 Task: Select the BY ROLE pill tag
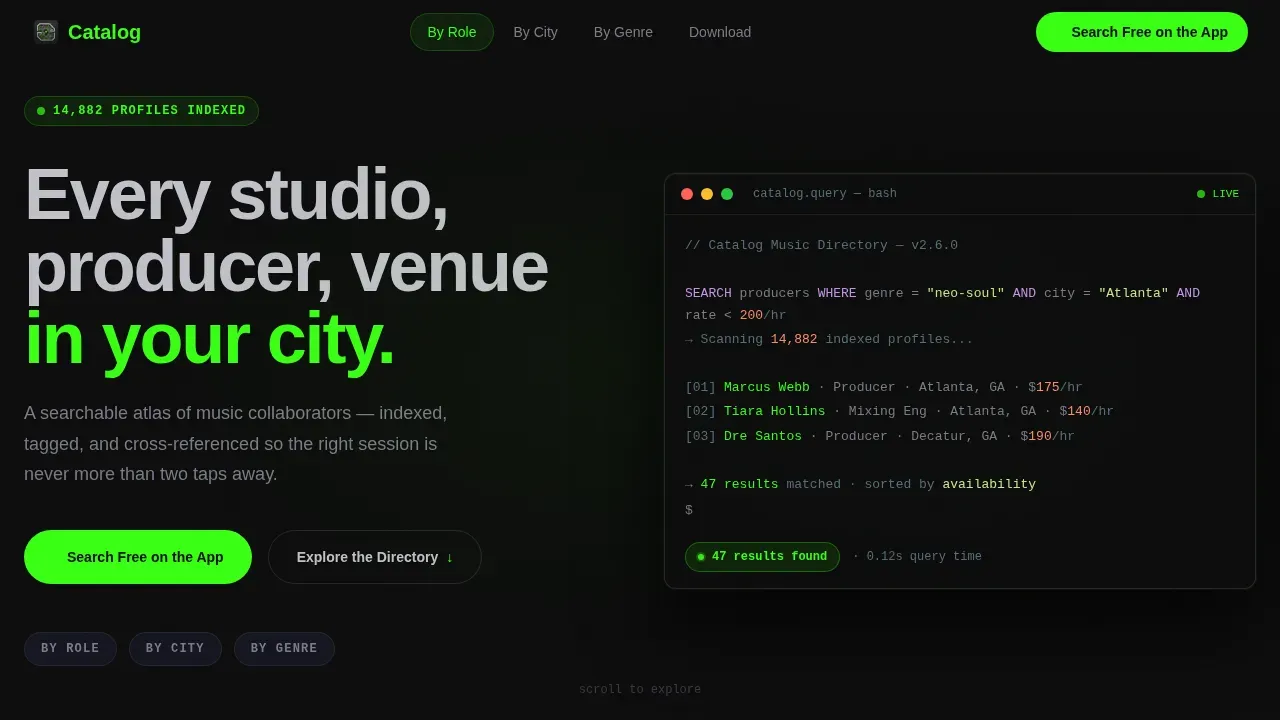click(70, 649)
